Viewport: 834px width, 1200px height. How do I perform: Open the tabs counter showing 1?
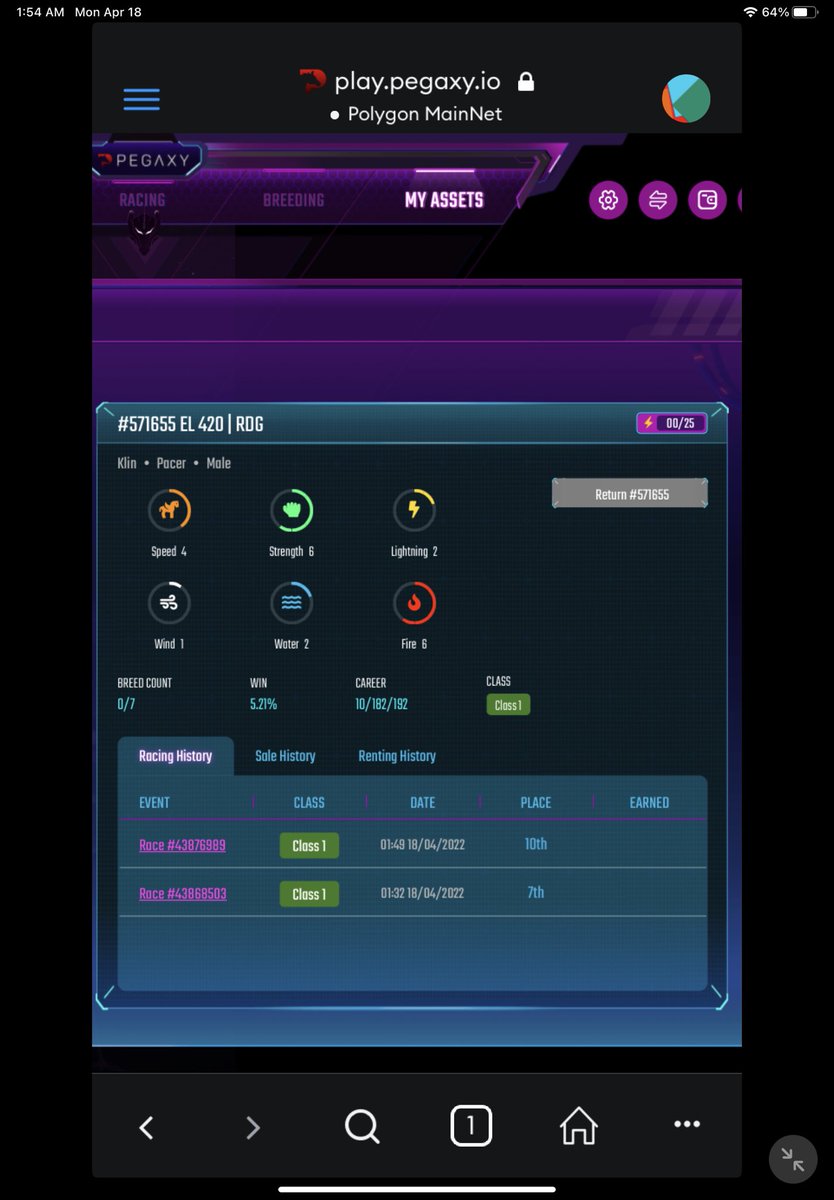(x=470, y=1126)
